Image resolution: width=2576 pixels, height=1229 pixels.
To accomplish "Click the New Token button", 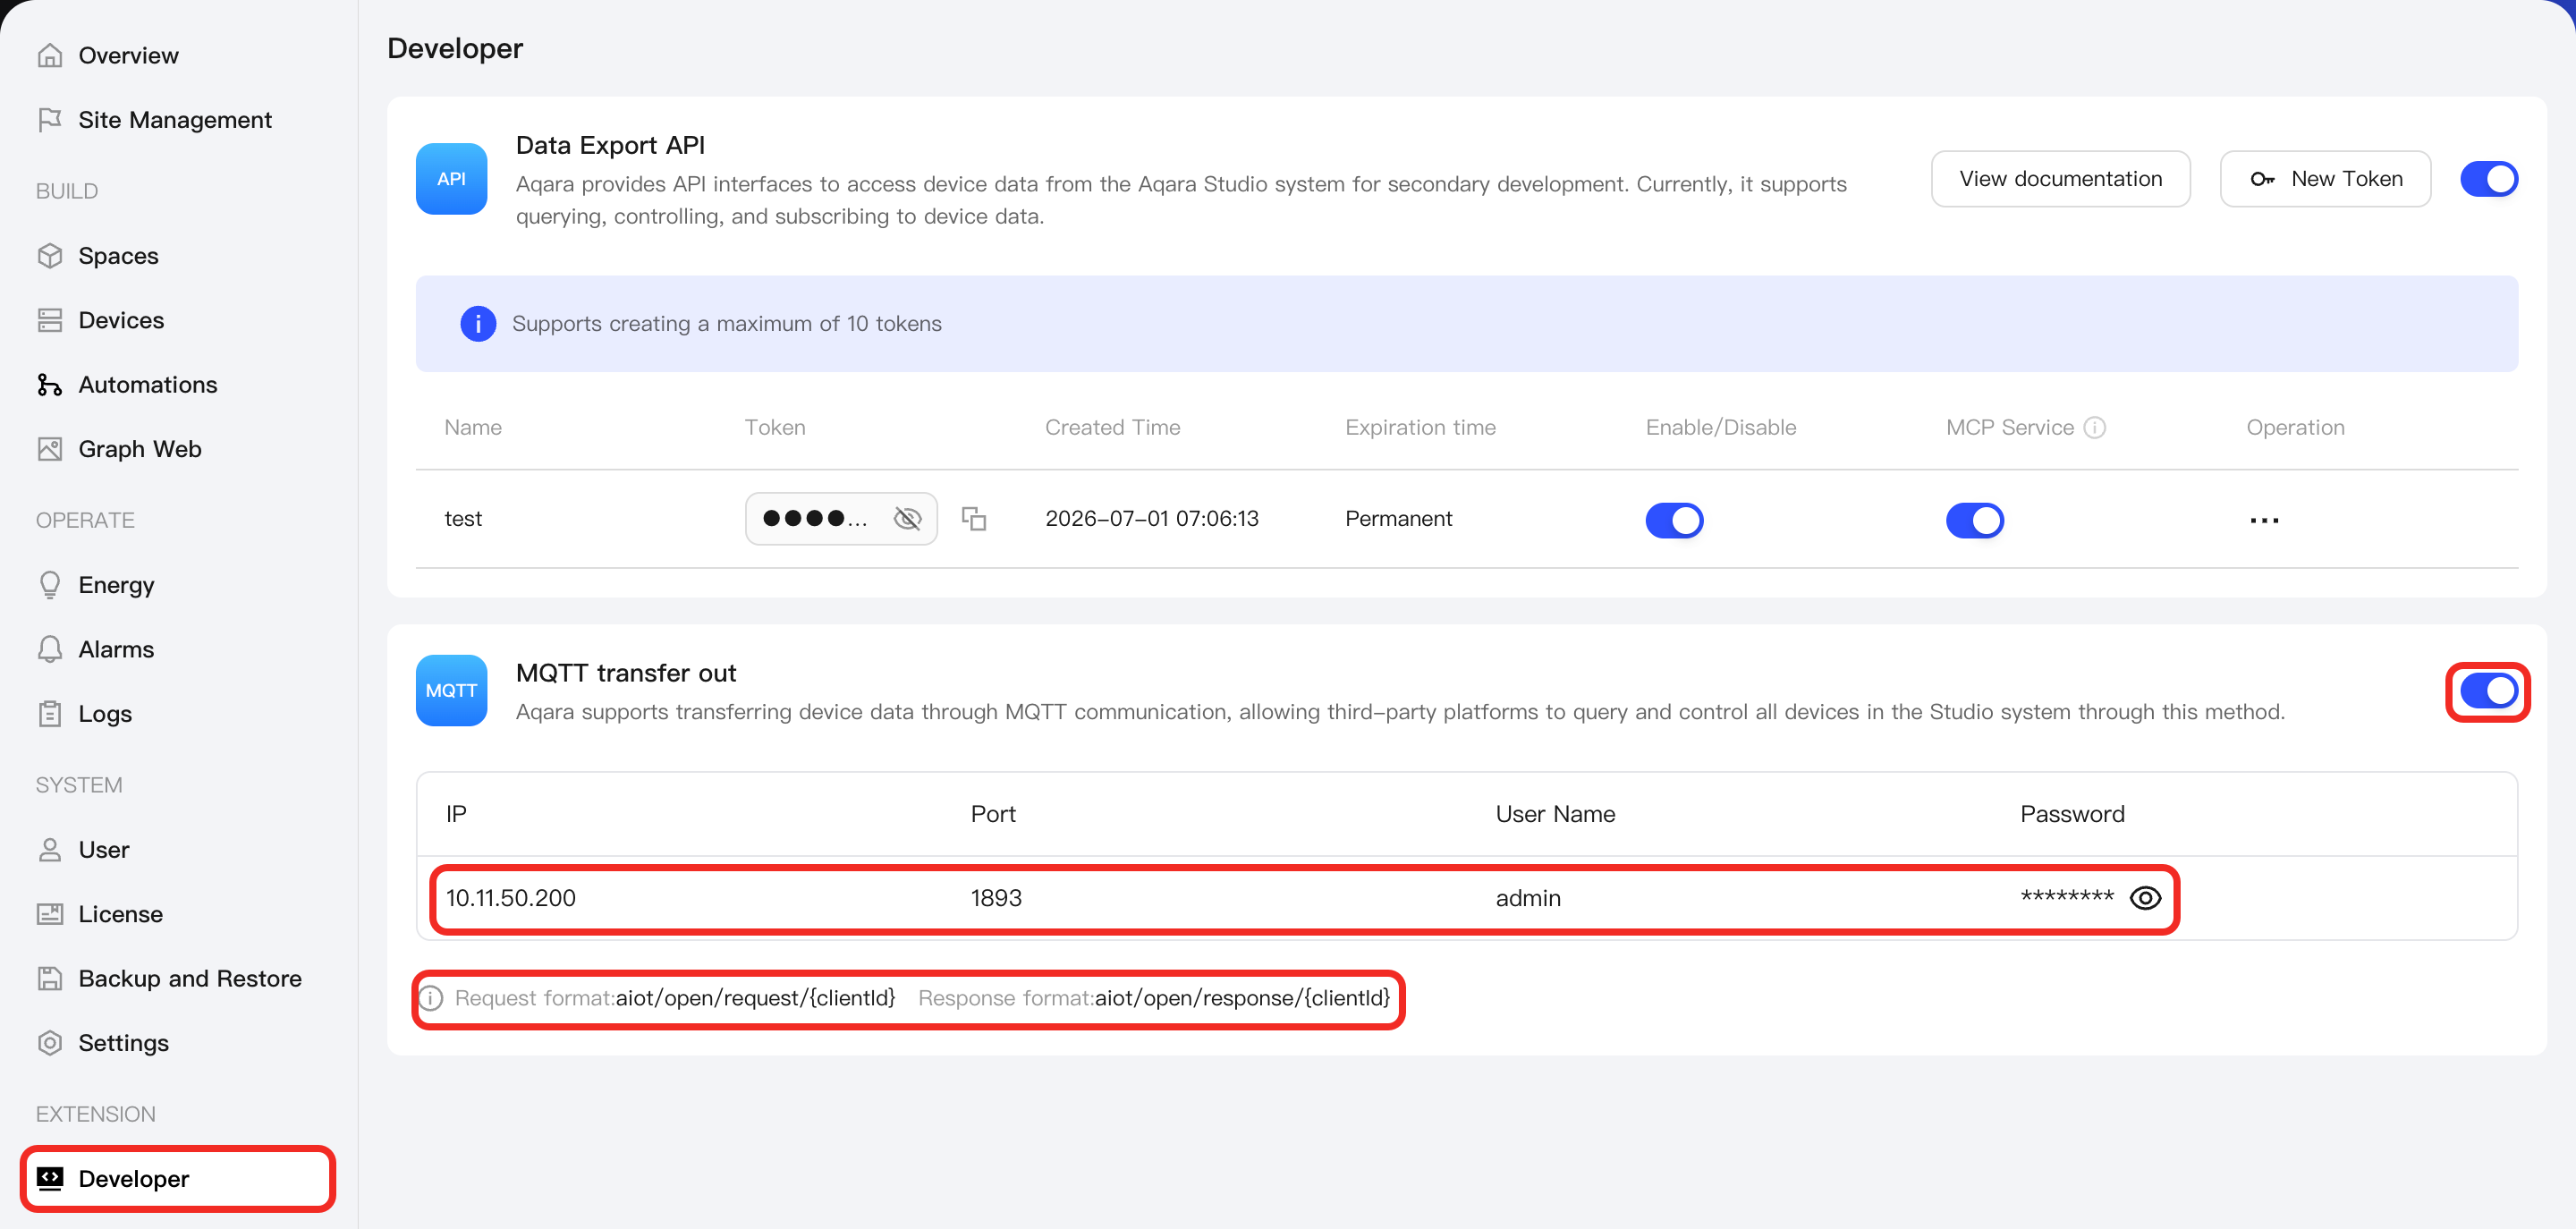I will click(2325, 179).
